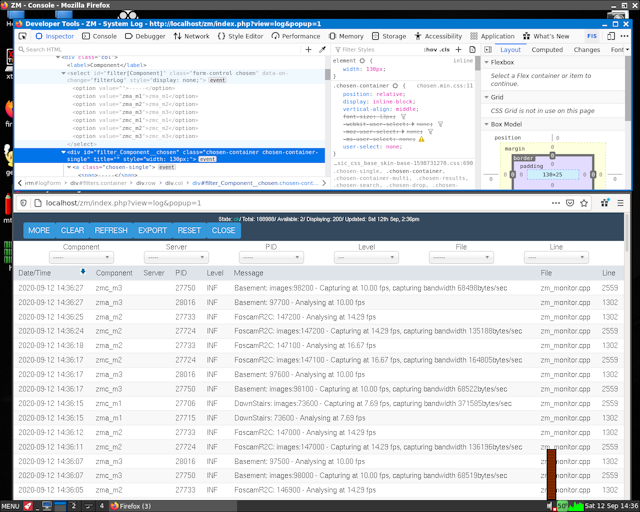
Task: Add a new CSS rule
Action: pos(459,49)
